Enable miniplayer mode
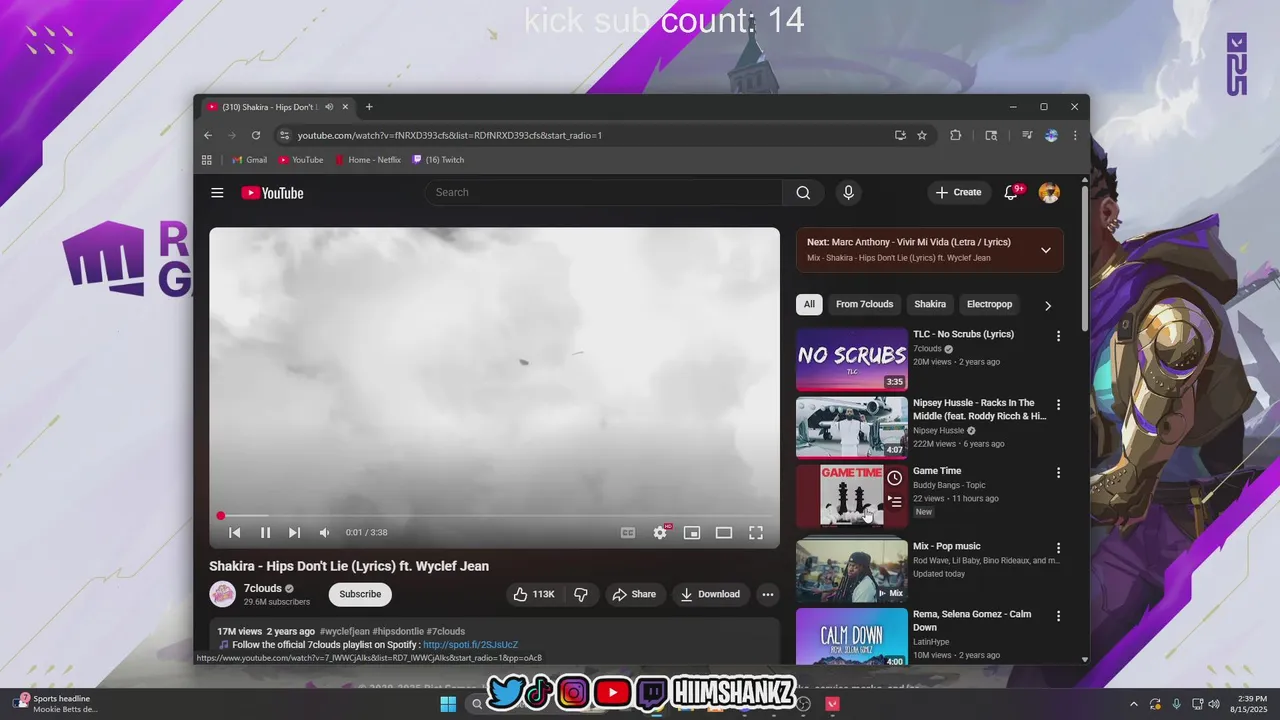 [692, 533]
